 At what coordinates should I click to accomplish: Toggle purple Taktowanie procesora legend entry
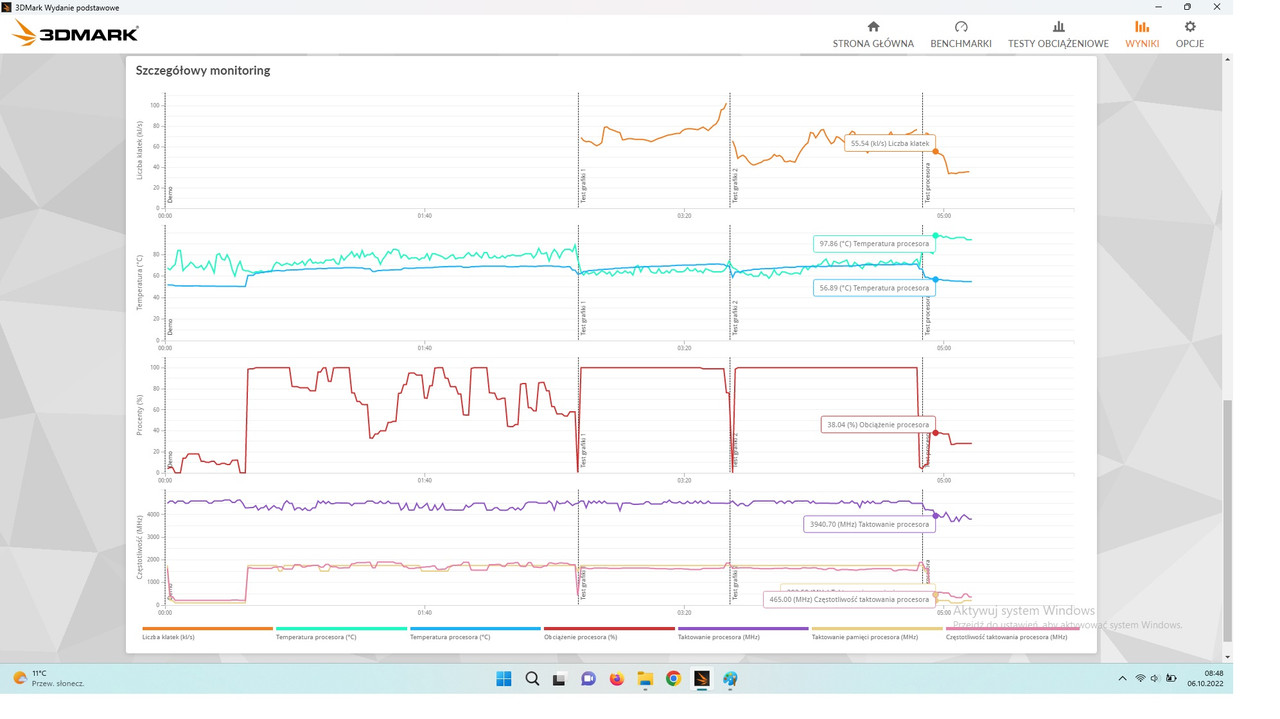[x=743, y=633]
